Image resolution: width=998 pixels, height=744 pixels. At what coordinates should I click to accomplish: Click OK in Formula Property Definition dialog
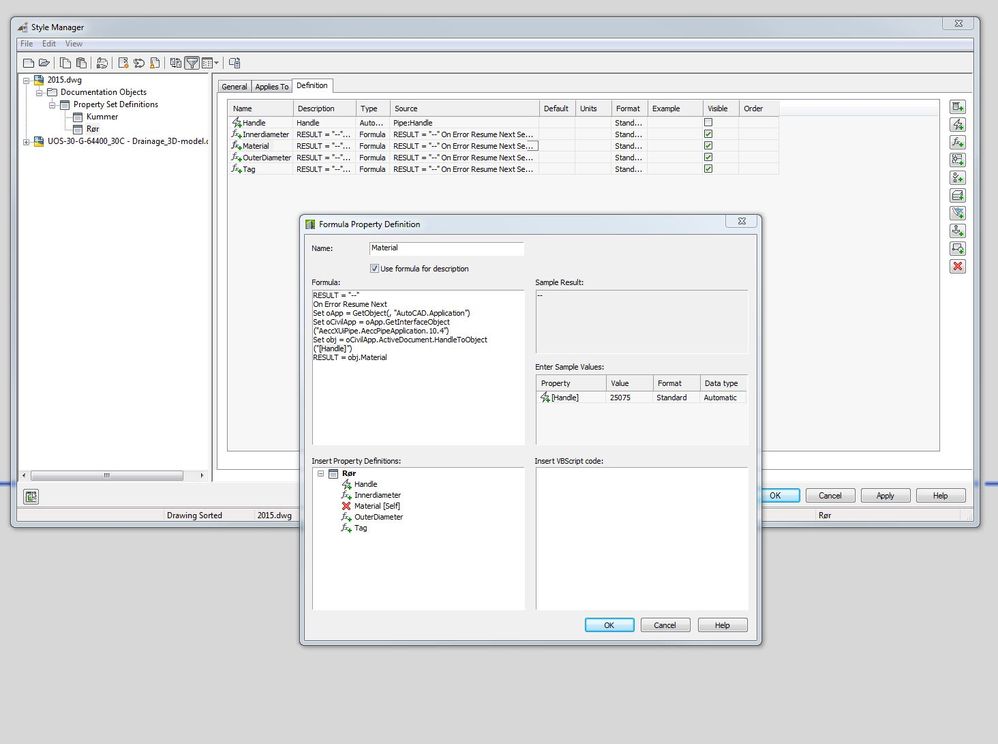(609, 625)
